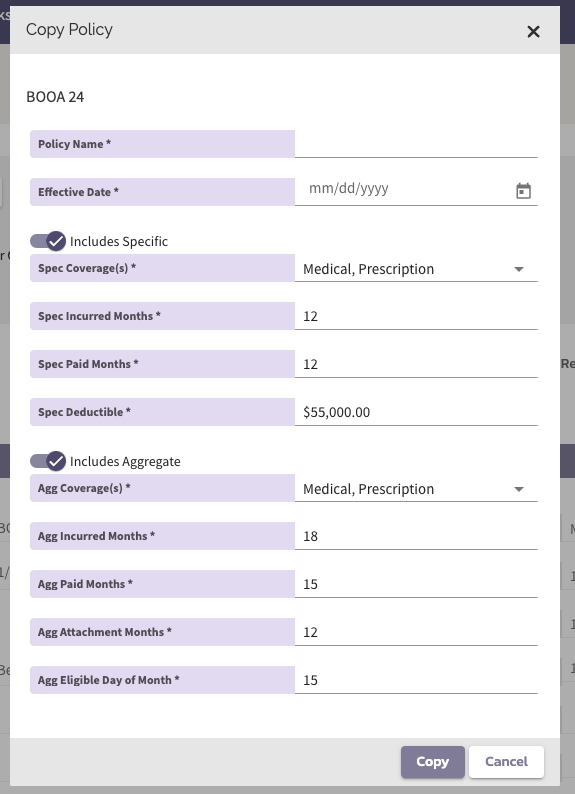Viewport: 575px width, 794px height.
Task: Click the Cancel button
Action: click(x=506, y=762)
